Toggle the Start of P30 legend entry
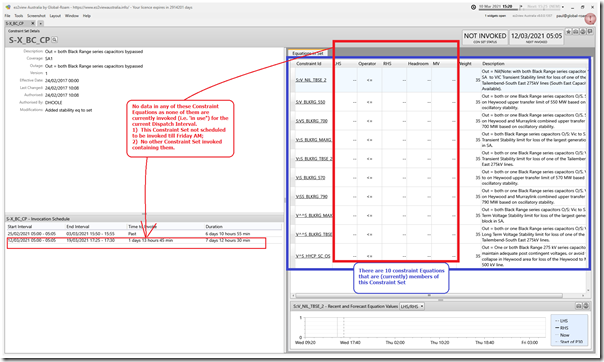The width and height of the screenshot is (604, 362). click(568, 342)
